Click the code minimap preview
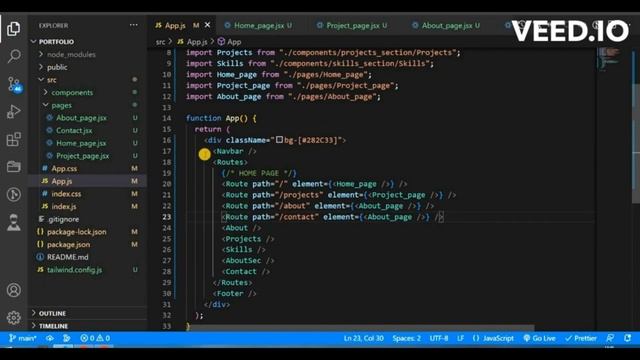640x360 pixels. (610, 59)
